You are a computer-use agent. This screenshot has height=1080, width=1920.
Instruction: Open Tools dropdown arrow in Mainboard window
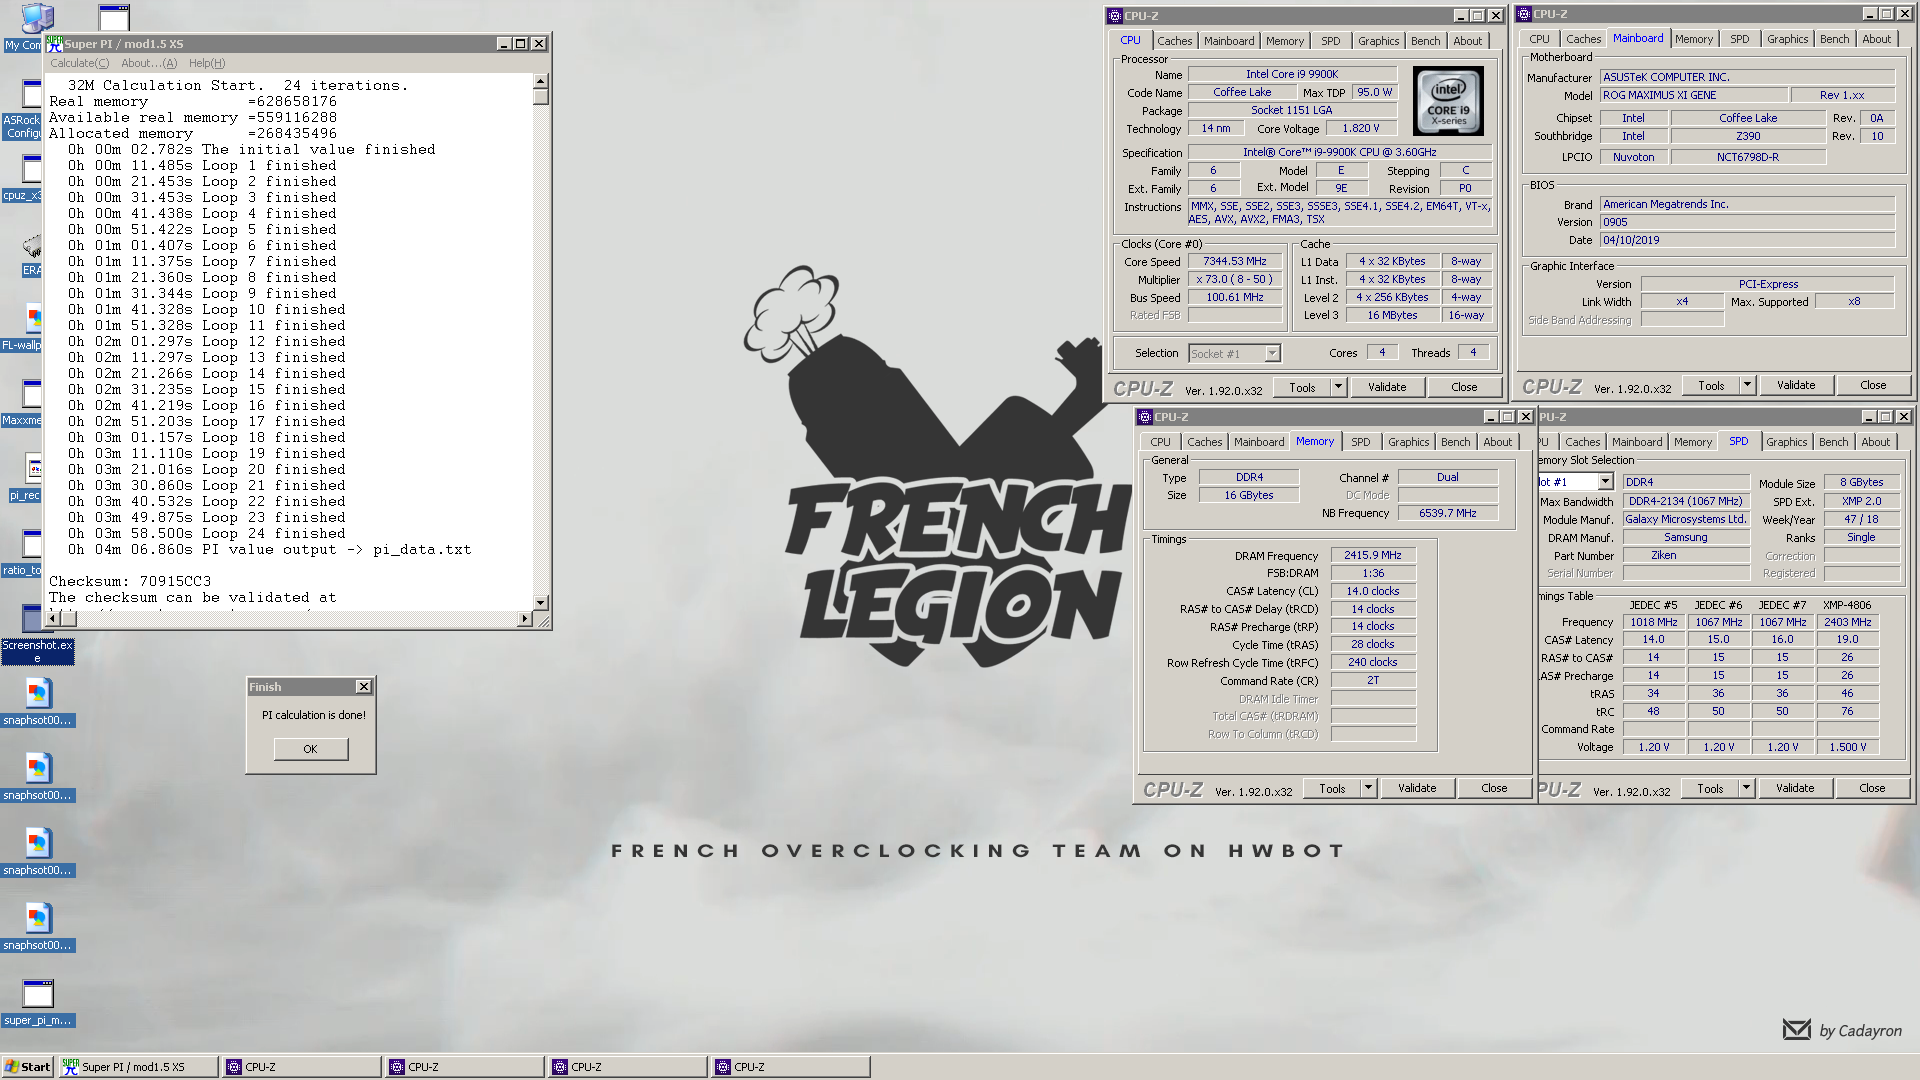click(1747, 385)
